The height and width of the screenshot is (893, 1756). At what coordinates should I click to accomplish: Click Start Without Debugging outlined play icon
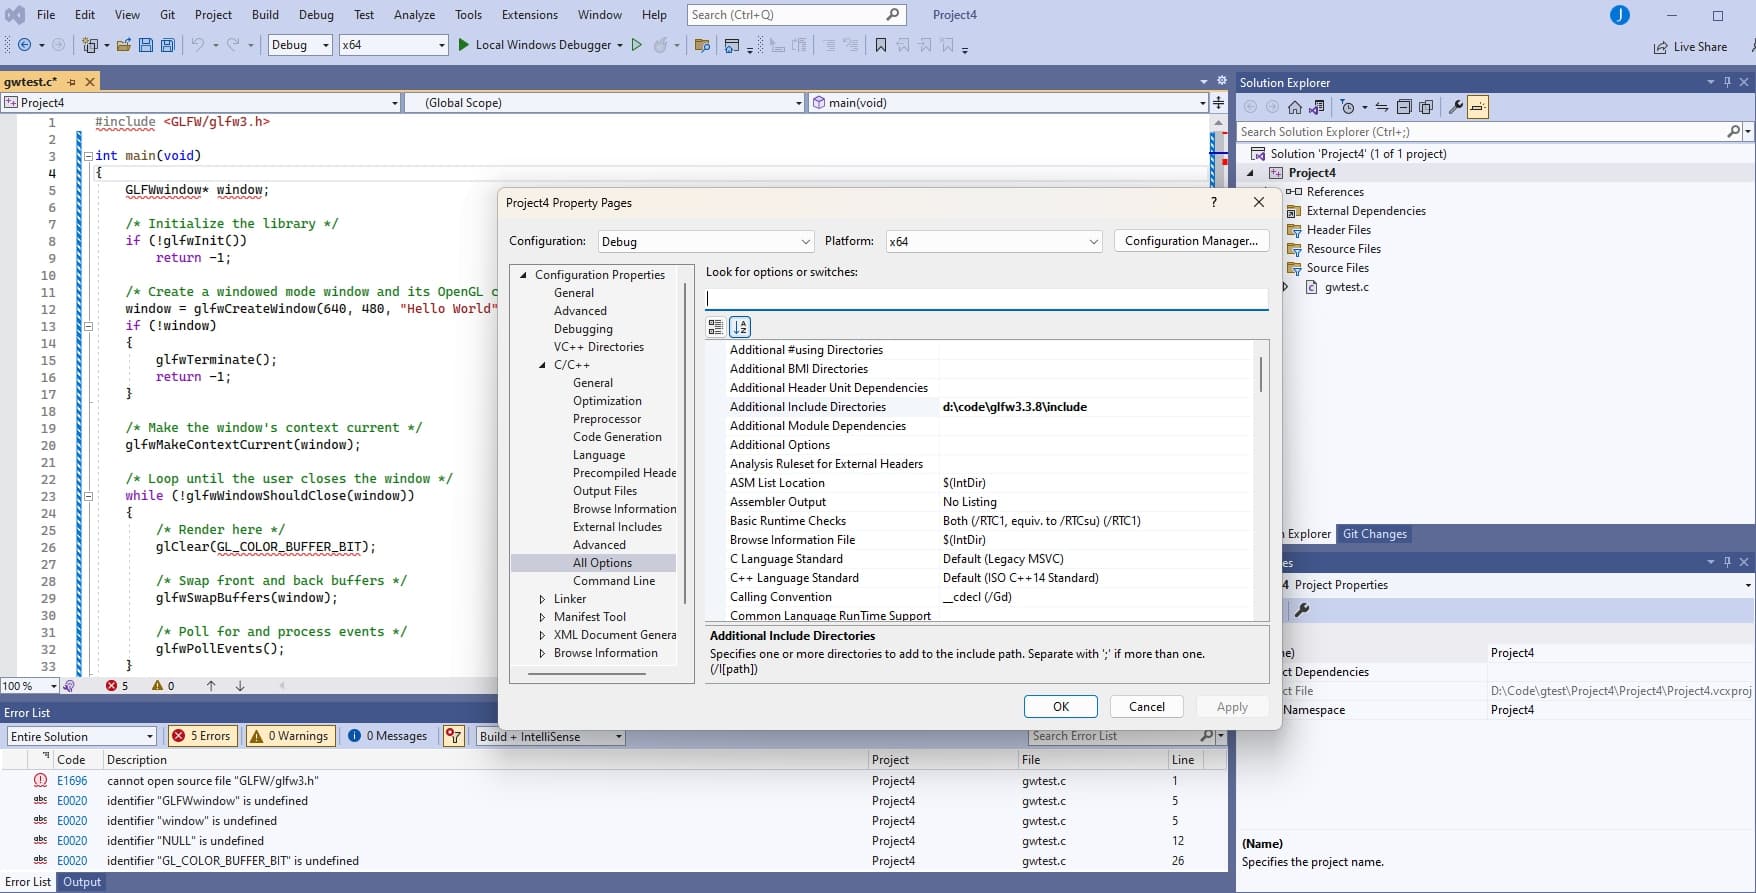636,45
